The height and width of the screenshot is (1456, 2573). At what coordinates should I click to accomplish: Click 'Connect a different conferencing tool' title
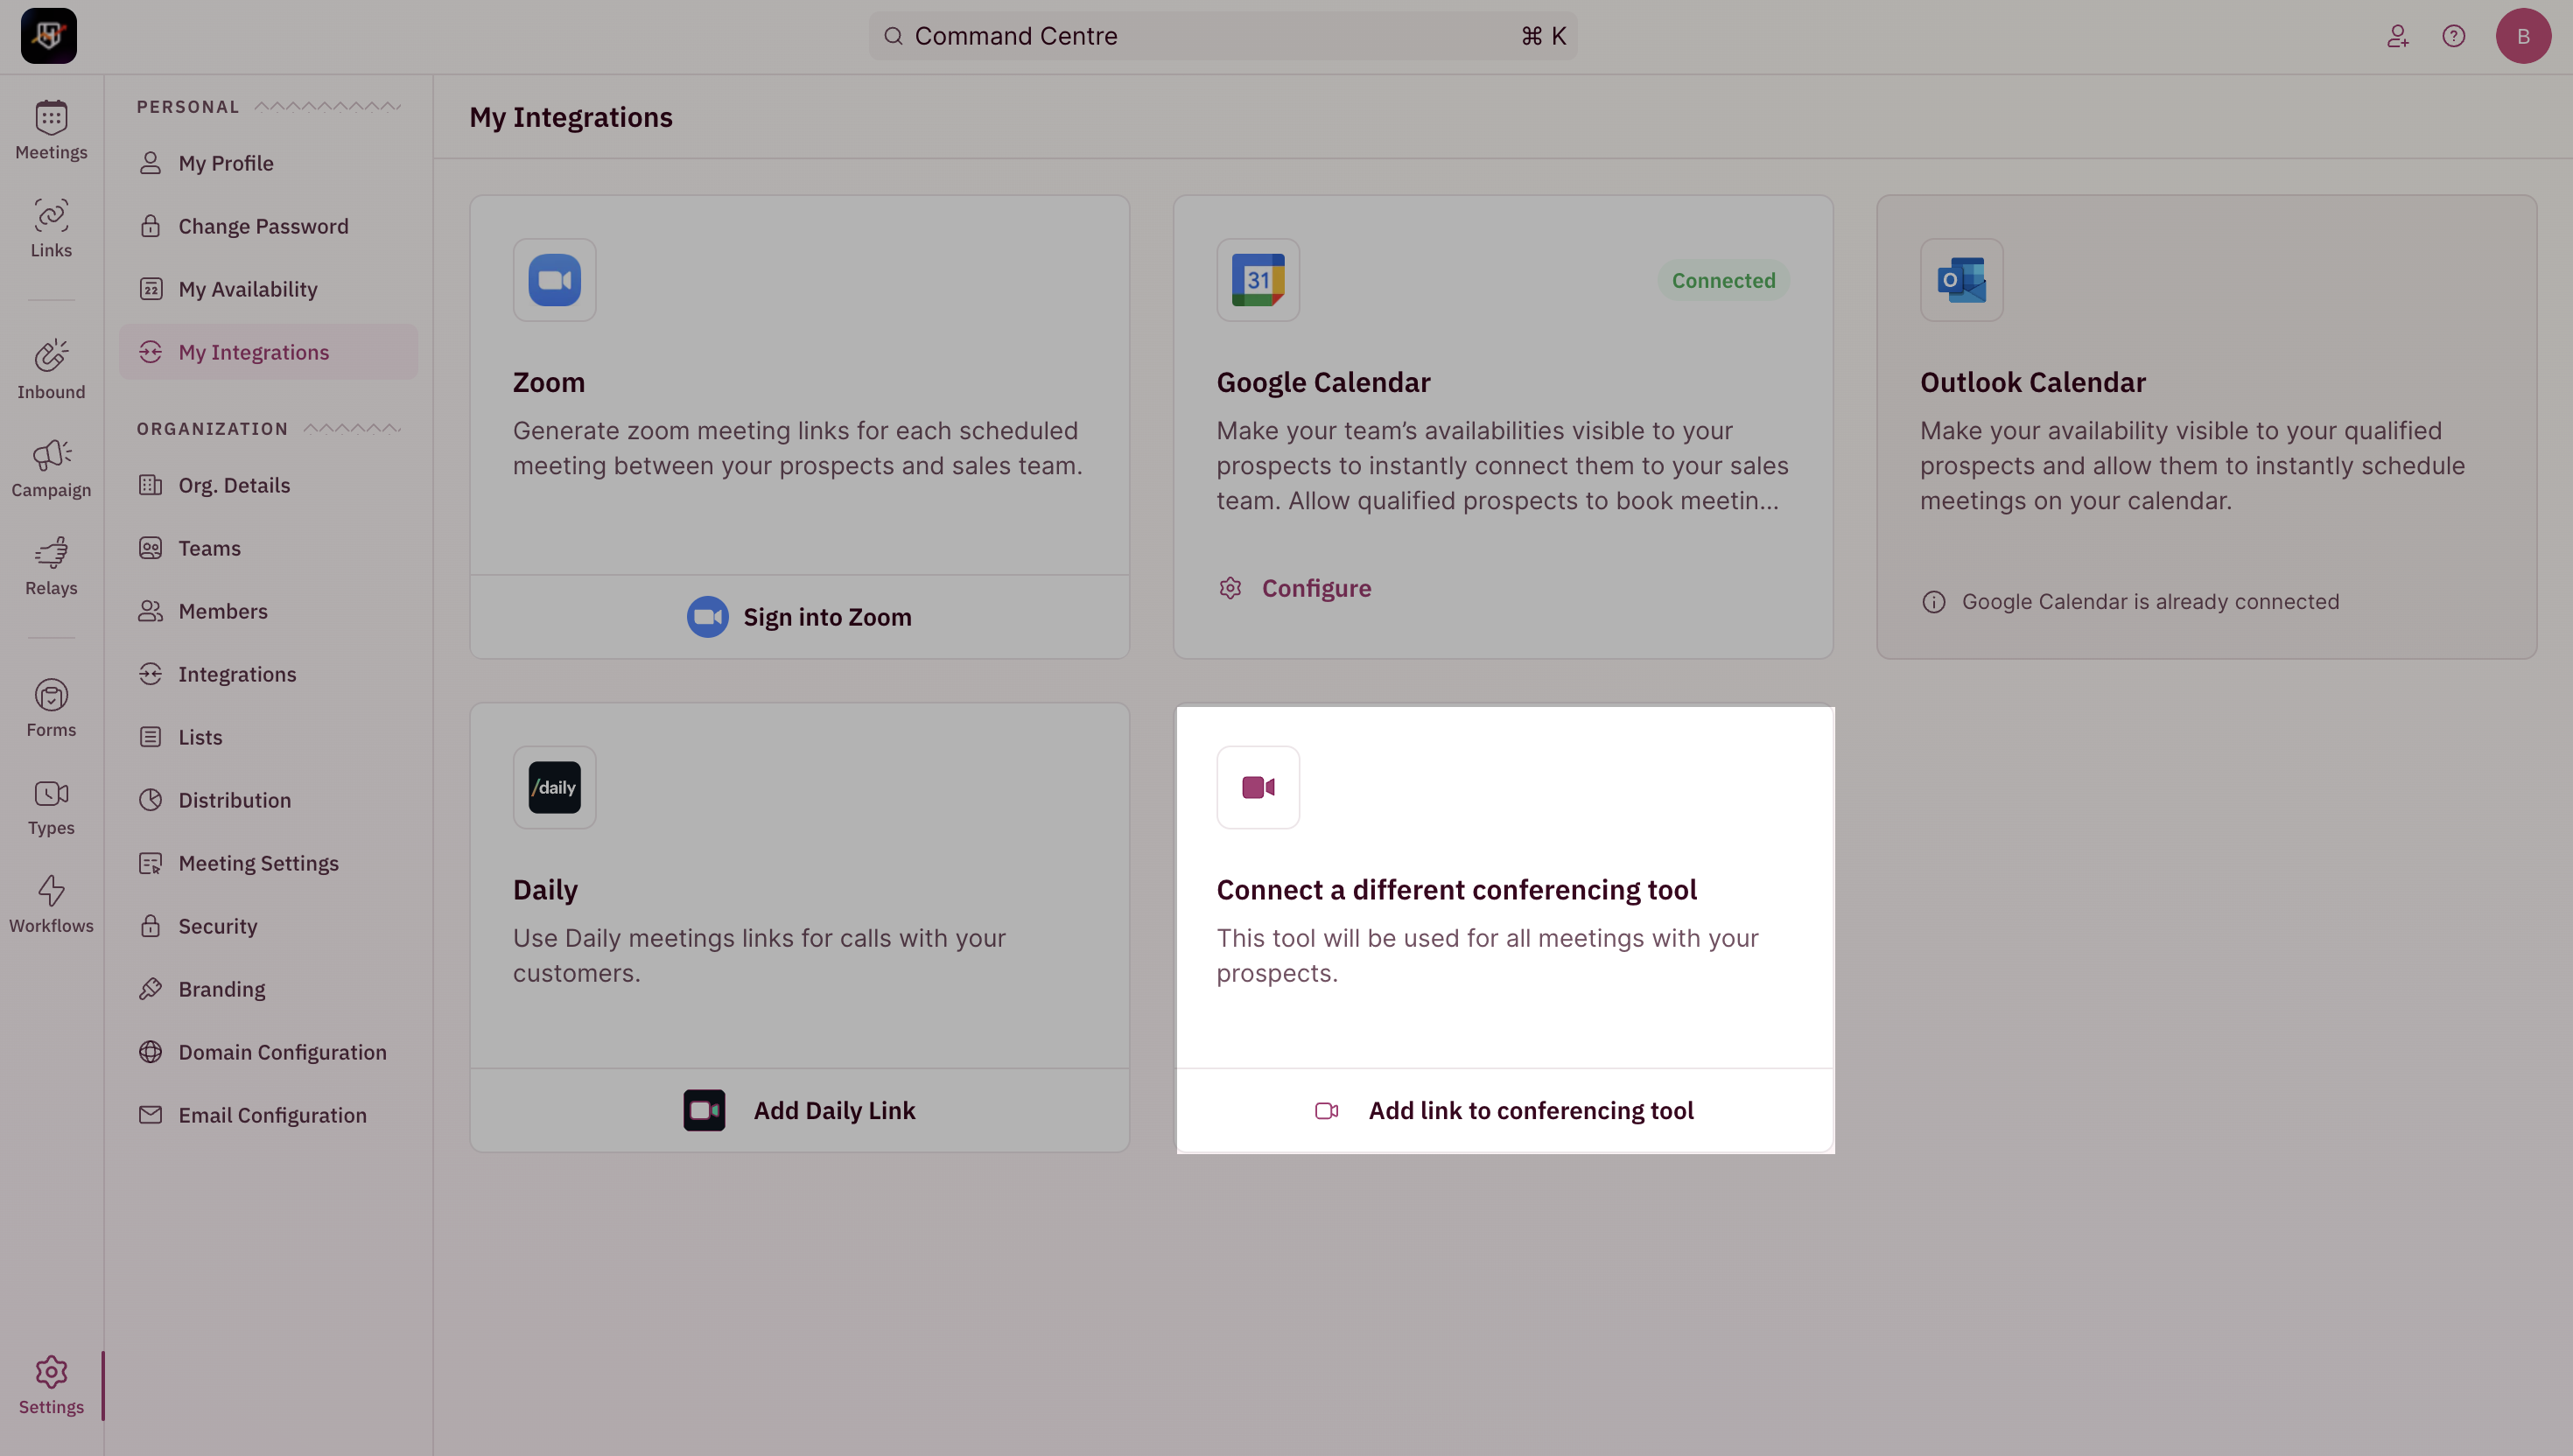[1456, 890]
